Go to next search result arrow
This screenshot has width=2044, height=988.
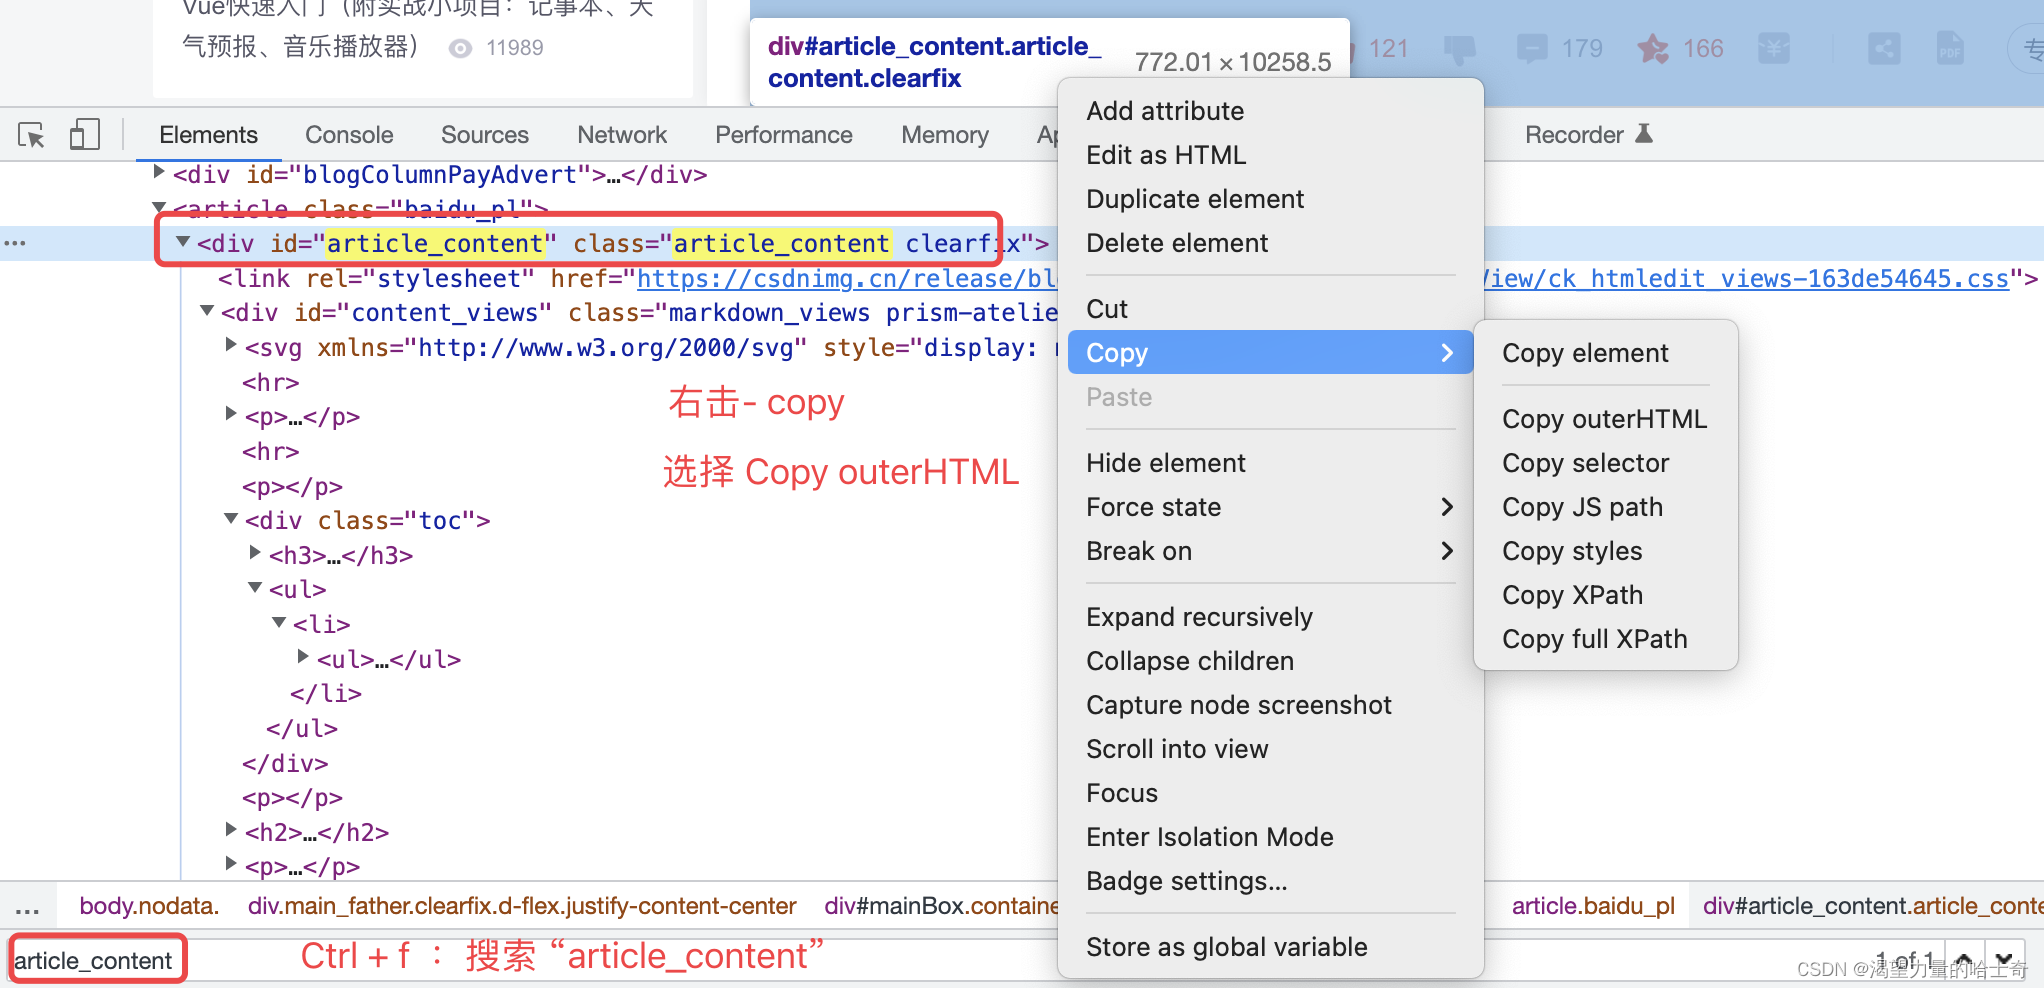click(2003, 960)
